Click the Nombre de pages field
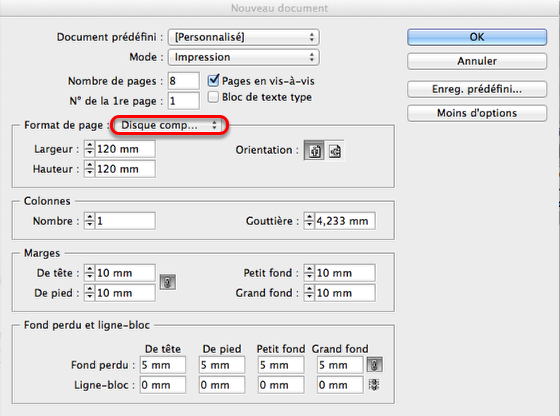Image resolution: width=560 pixels, height=416 pixels. (x=184, y=81)
